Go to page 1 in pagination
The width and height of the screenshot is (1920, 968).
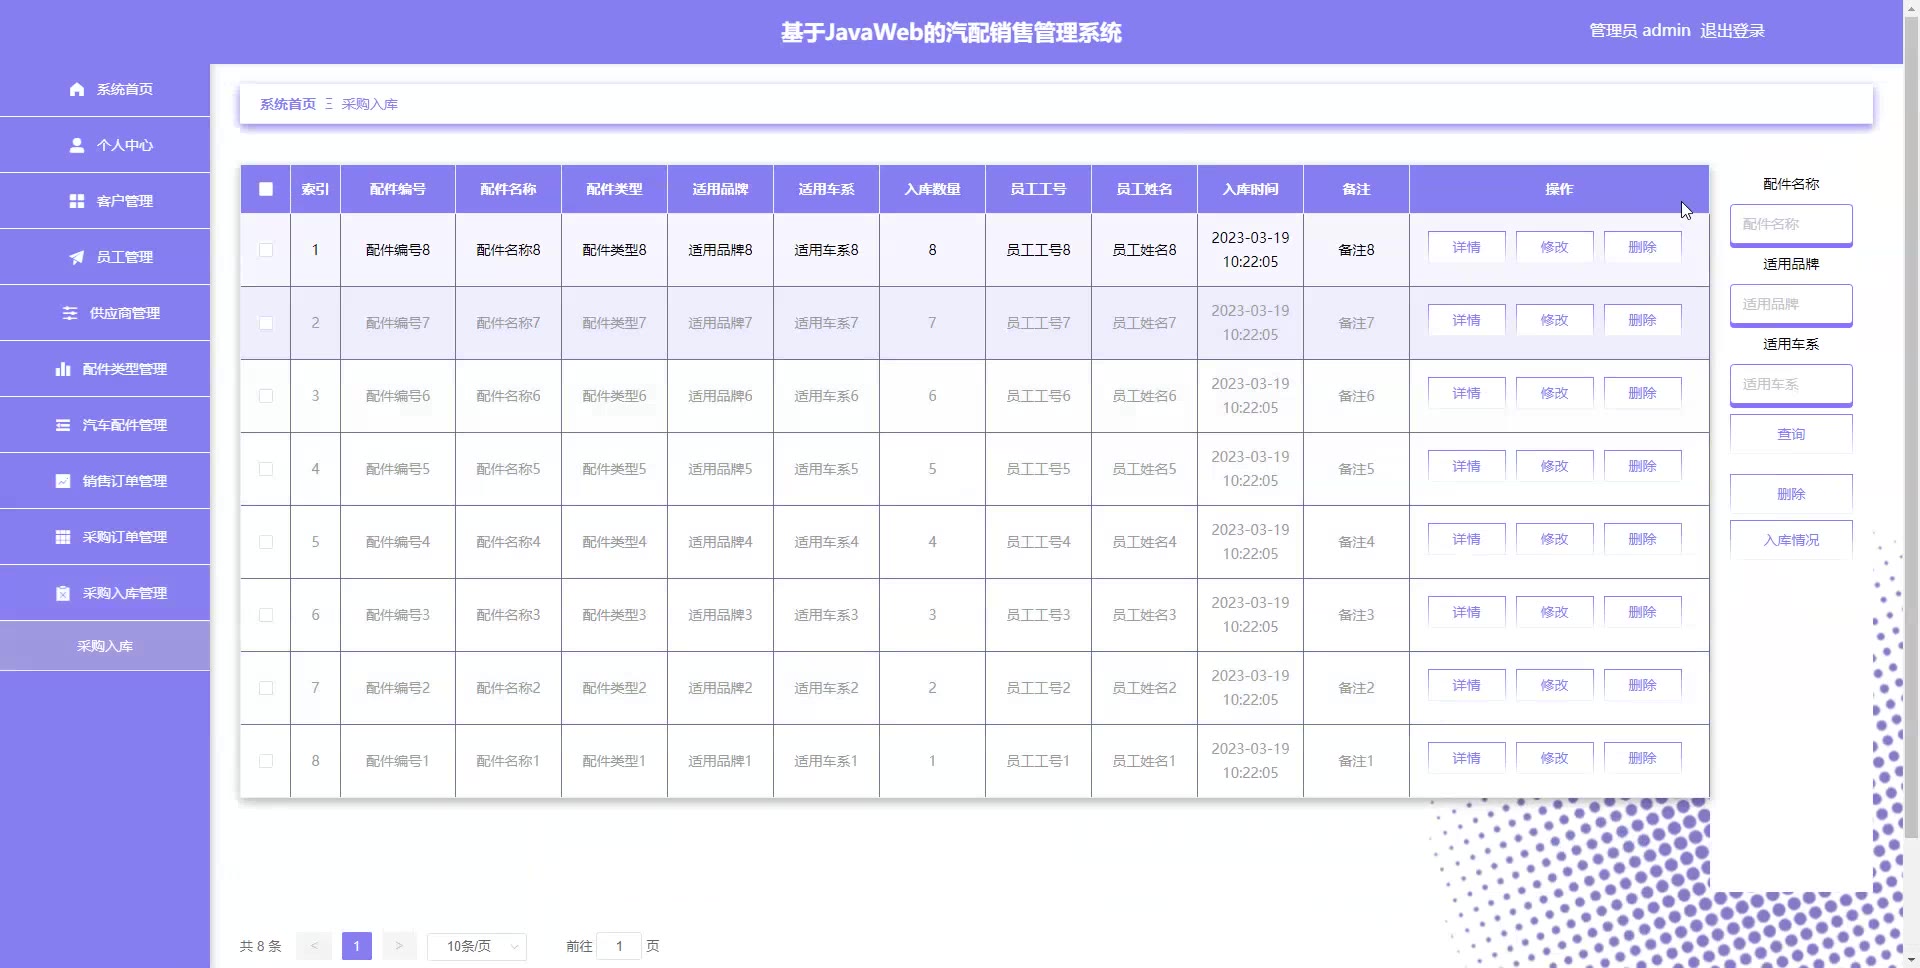(x=357, y=946)
